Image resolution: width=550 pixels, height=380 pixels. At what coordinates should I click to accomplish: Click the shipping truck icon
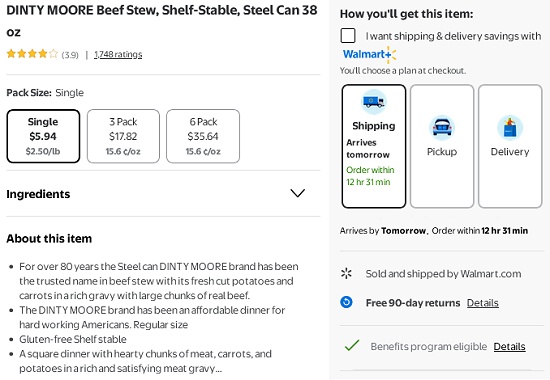point(374,102)
